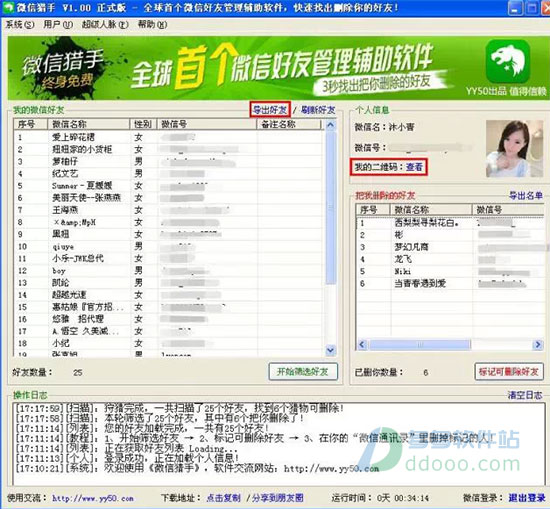
Task: Click deleted-friends 微信号 column header
Action: [508, 210]
